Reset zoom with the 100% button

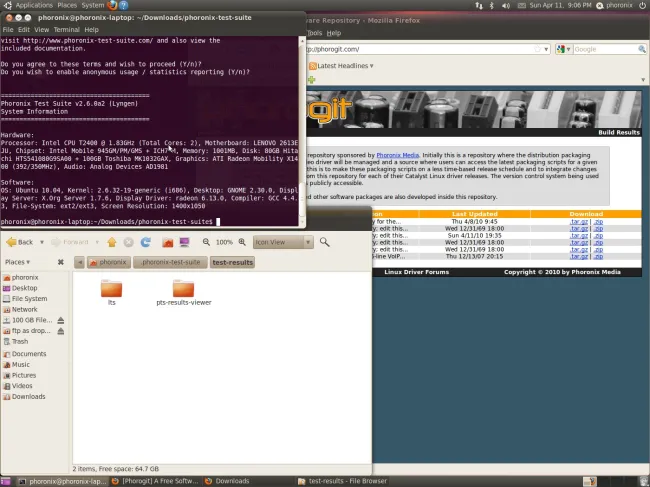coord(224,242)
